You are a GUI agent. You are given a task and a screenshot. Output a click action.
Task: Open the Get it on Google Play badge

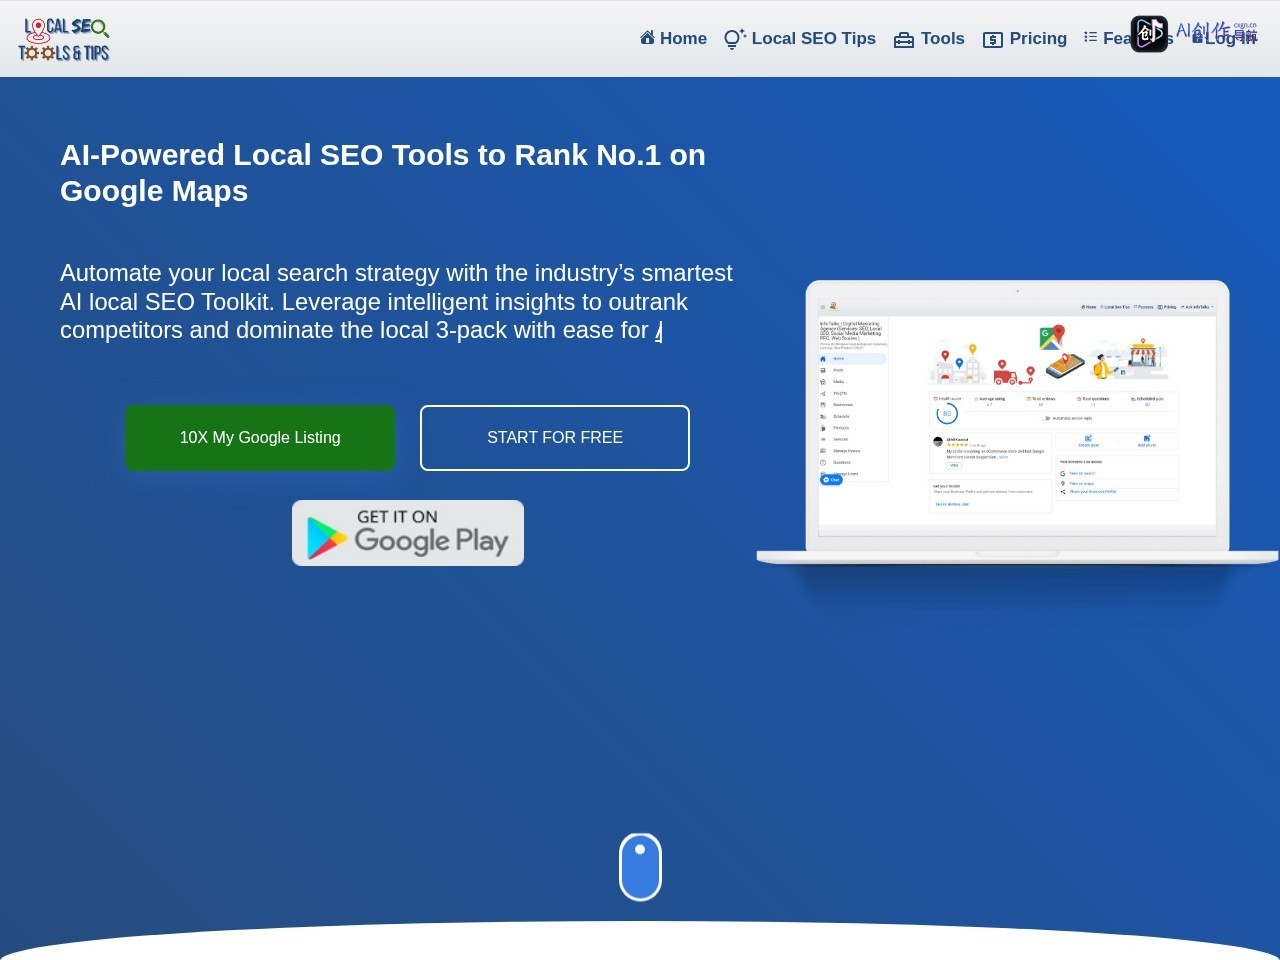pyautogui.click(x=408, y=533)
